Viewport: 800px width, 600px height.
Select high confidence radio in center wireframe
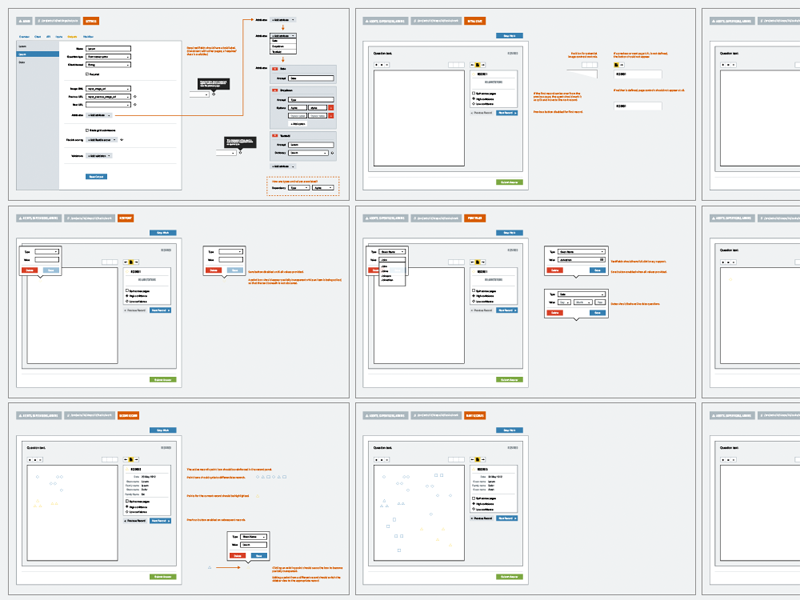tap(473, 296)
